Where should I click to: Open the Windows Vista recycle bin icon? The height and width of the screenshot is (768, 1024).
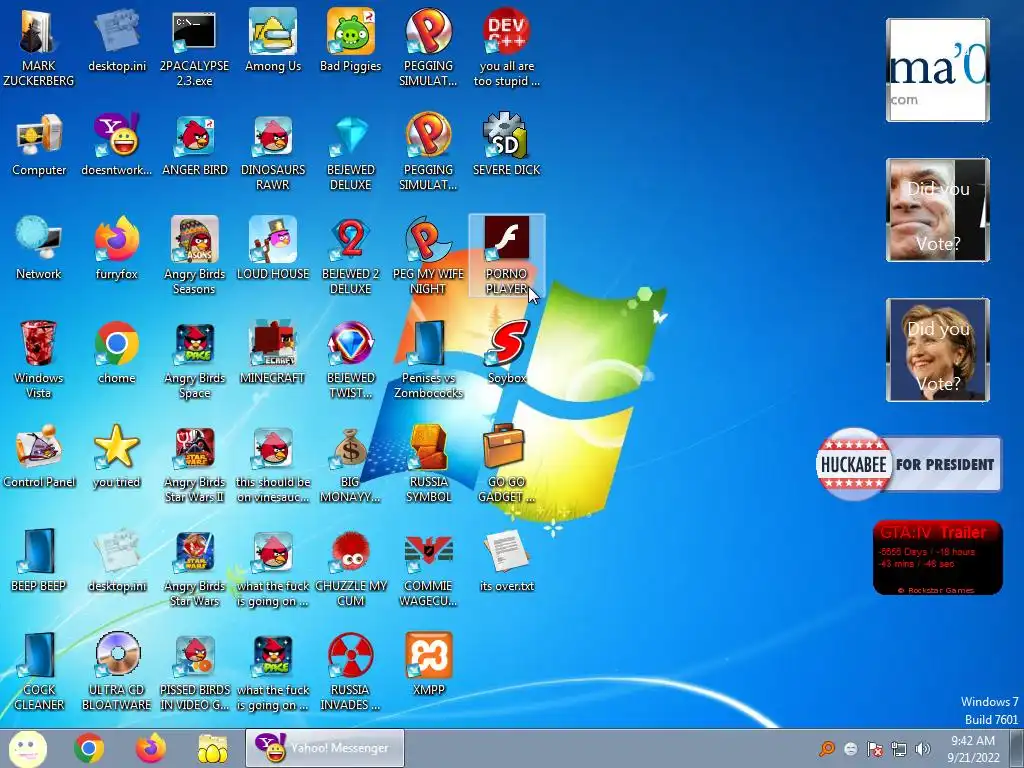tap(39, 359)
